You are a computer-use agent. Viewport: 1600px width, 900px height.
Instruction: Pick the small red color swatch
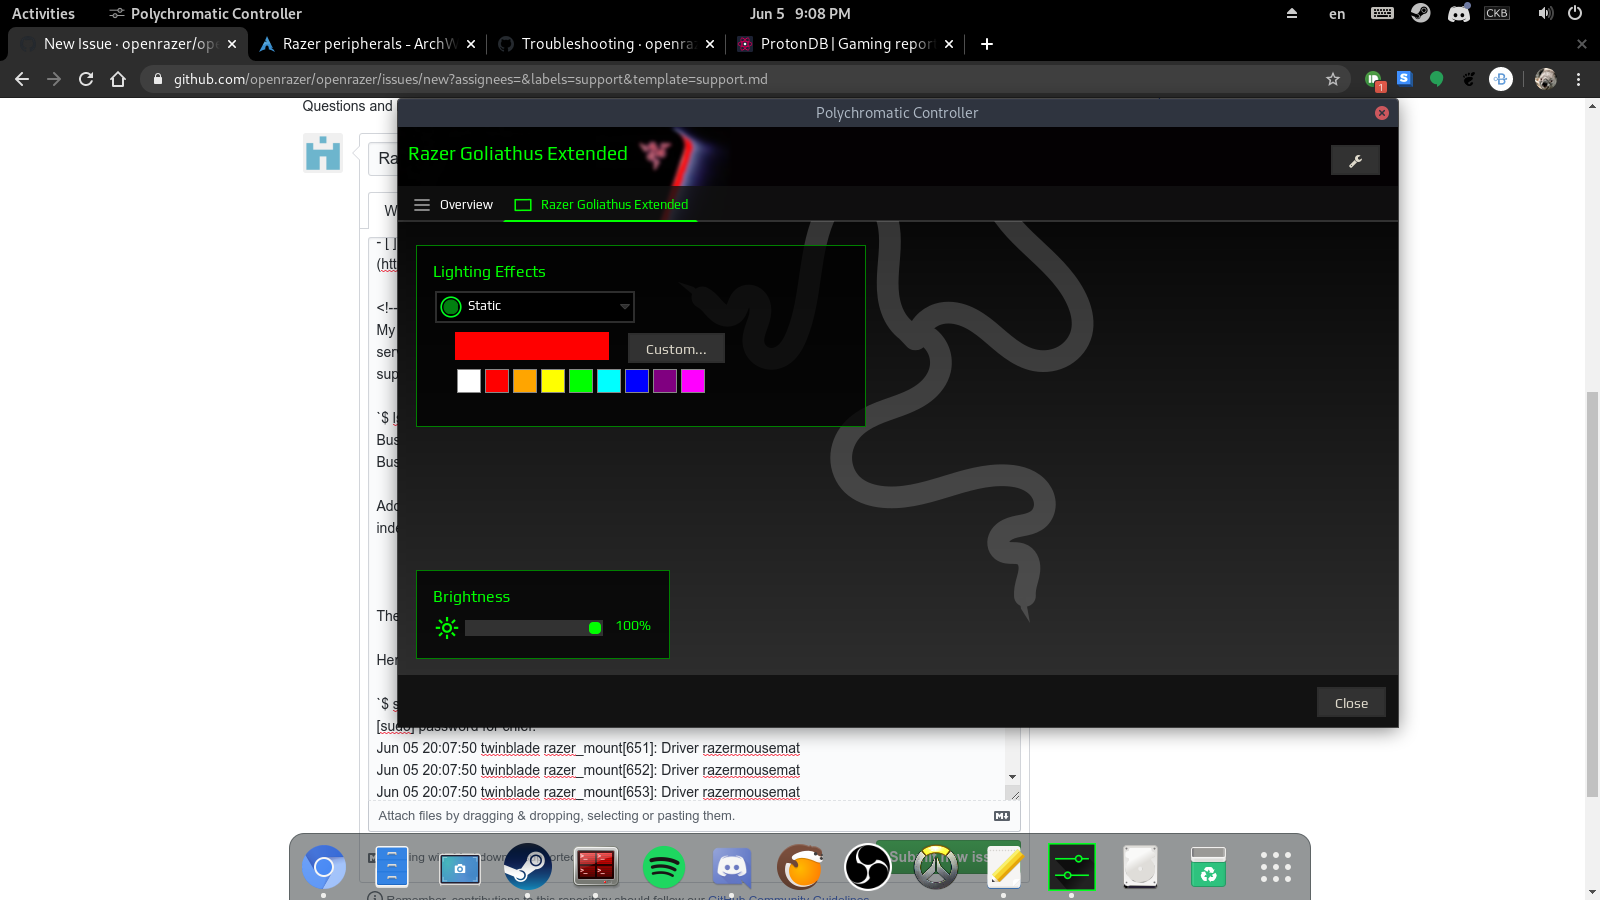497,381
